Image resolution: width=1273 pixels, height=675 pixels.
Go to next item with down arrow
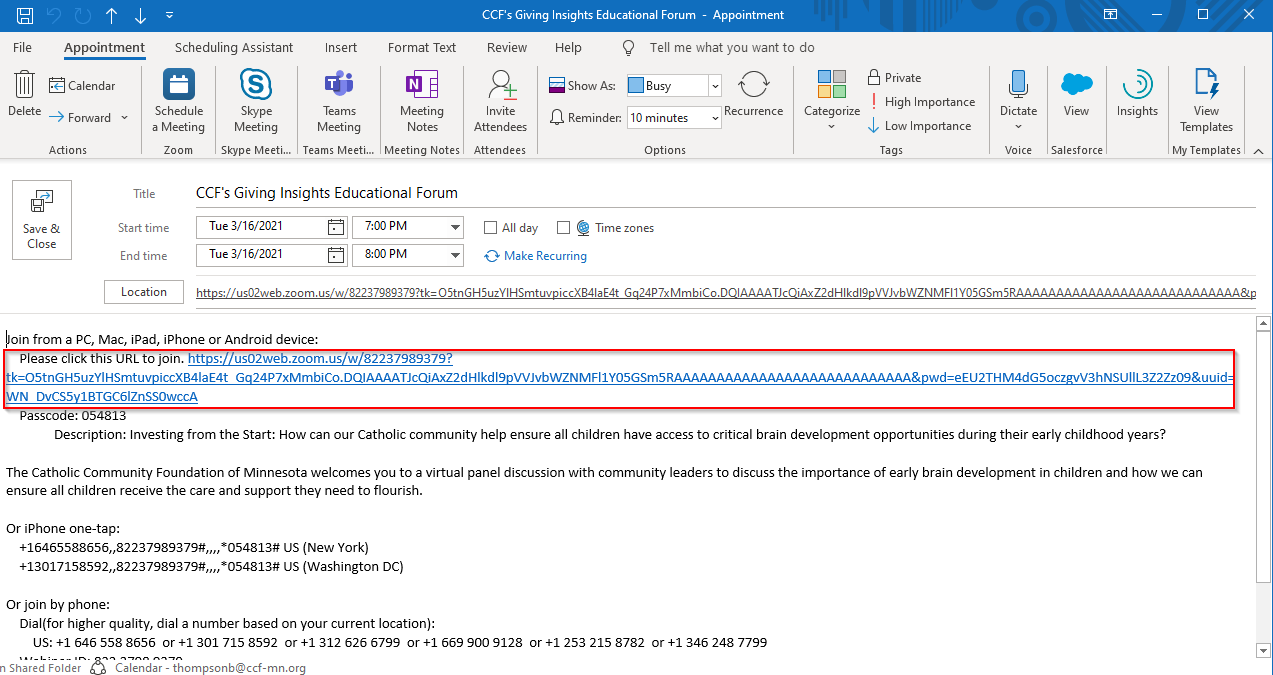140,15
